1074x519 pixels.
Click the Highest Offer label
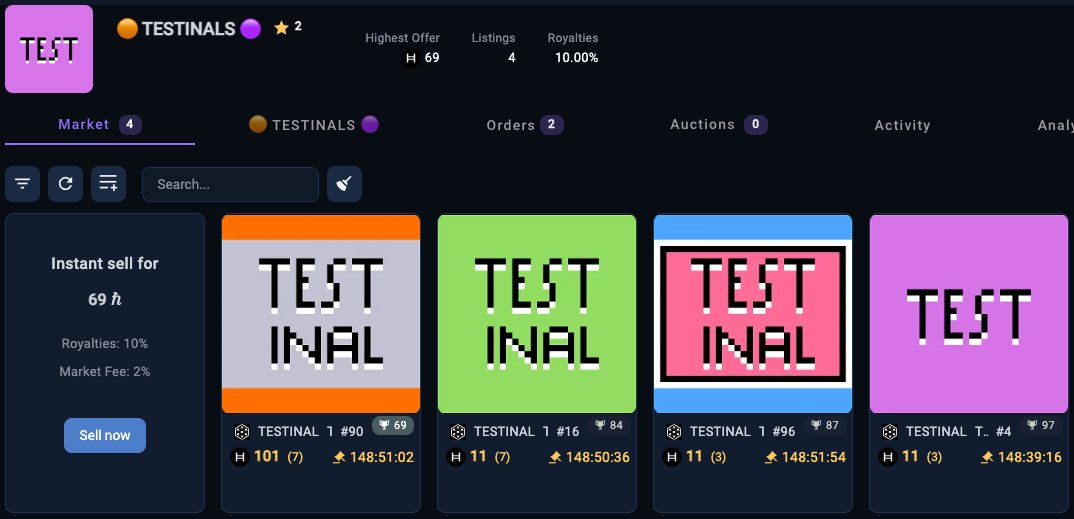click(x=402, y=38)
